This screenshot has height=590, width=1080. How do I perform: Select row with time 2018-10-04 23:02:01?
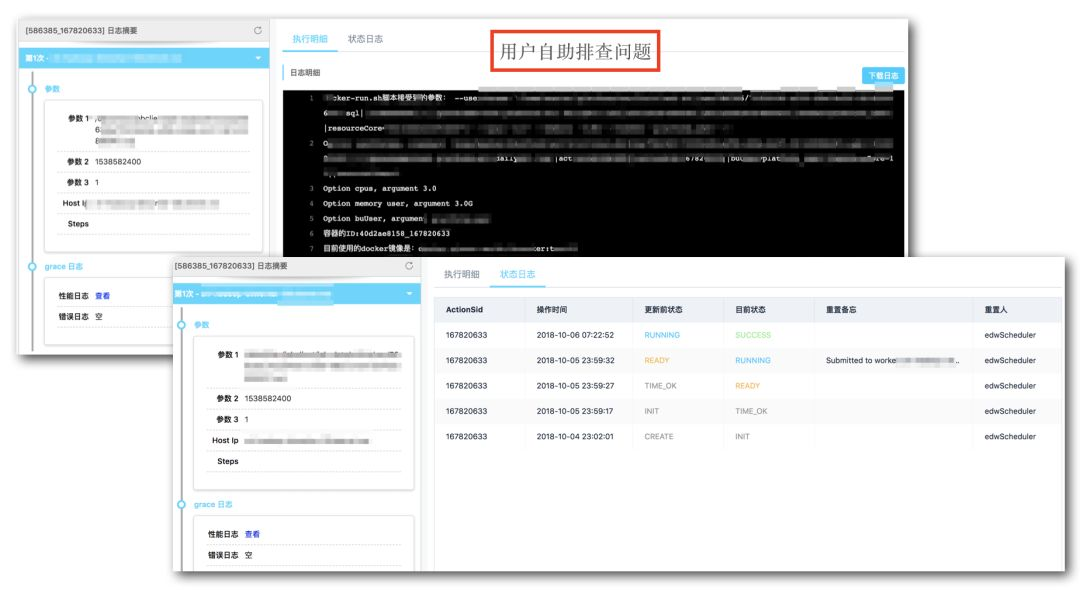[x=747, y=436]
